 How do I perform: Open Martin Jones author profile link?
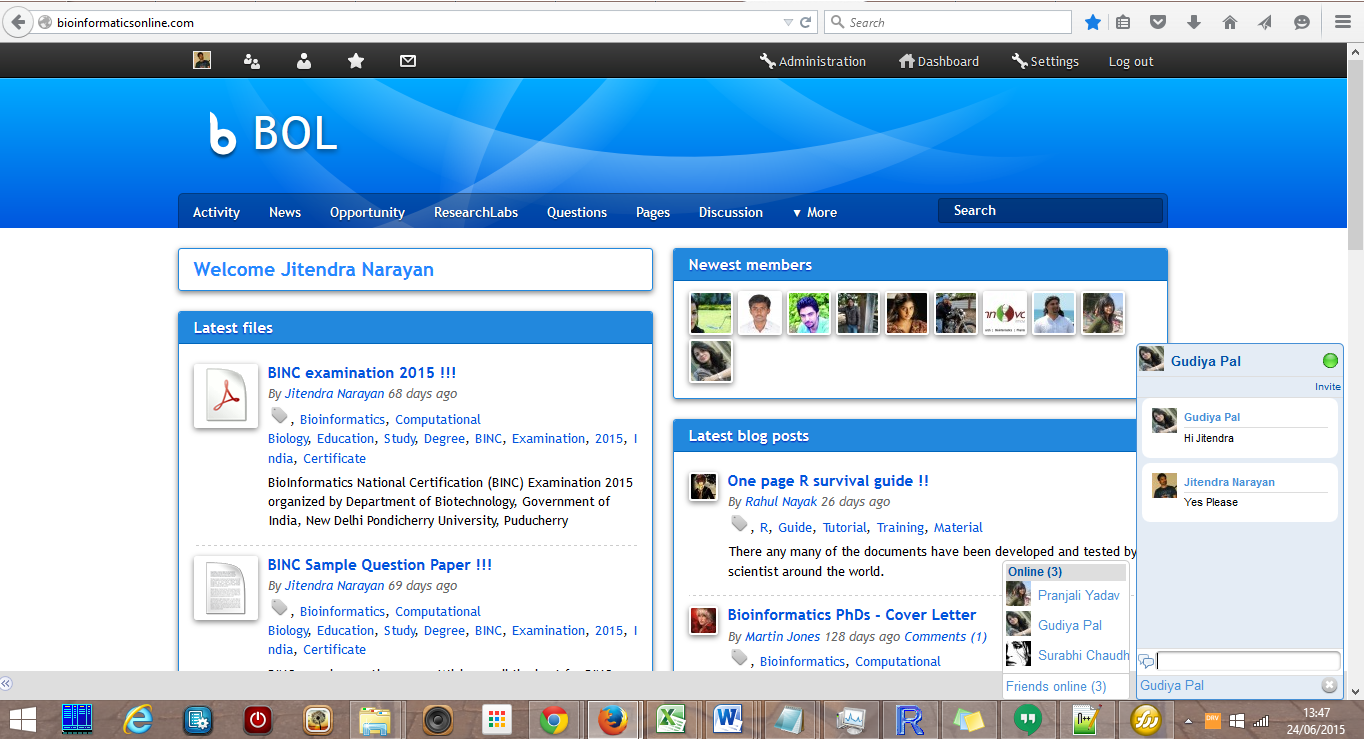(x=783, y=636)
